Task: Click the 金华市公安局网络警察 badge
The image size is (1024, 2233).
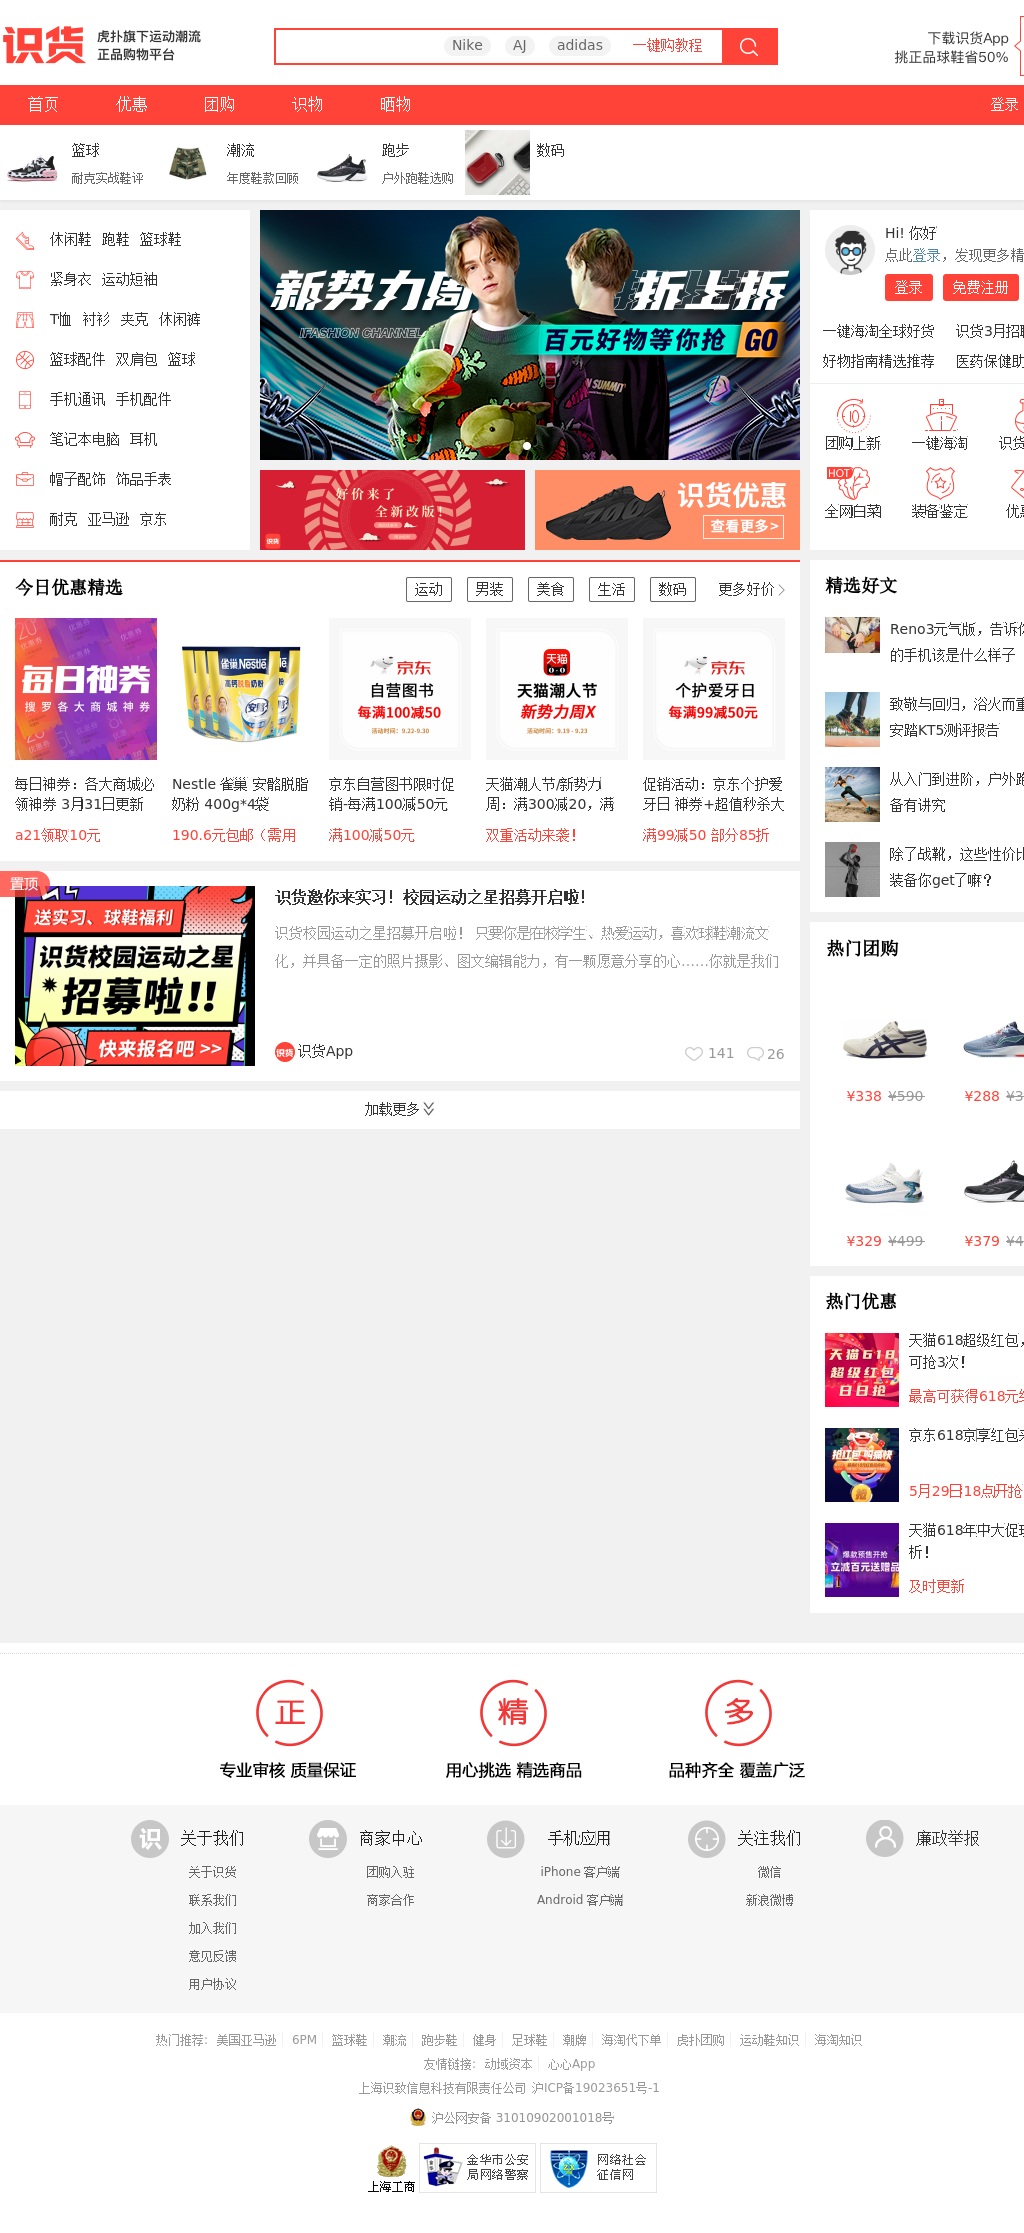Action: click(x=477, y=2167)
